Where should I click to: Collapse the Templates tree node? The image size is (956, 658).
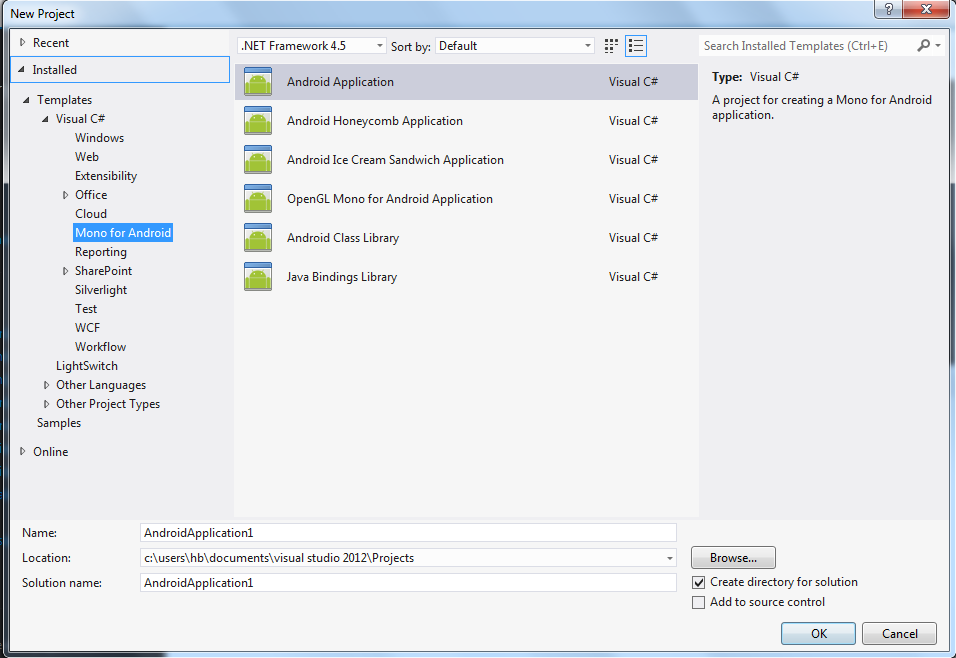click(x=26, y=99)
